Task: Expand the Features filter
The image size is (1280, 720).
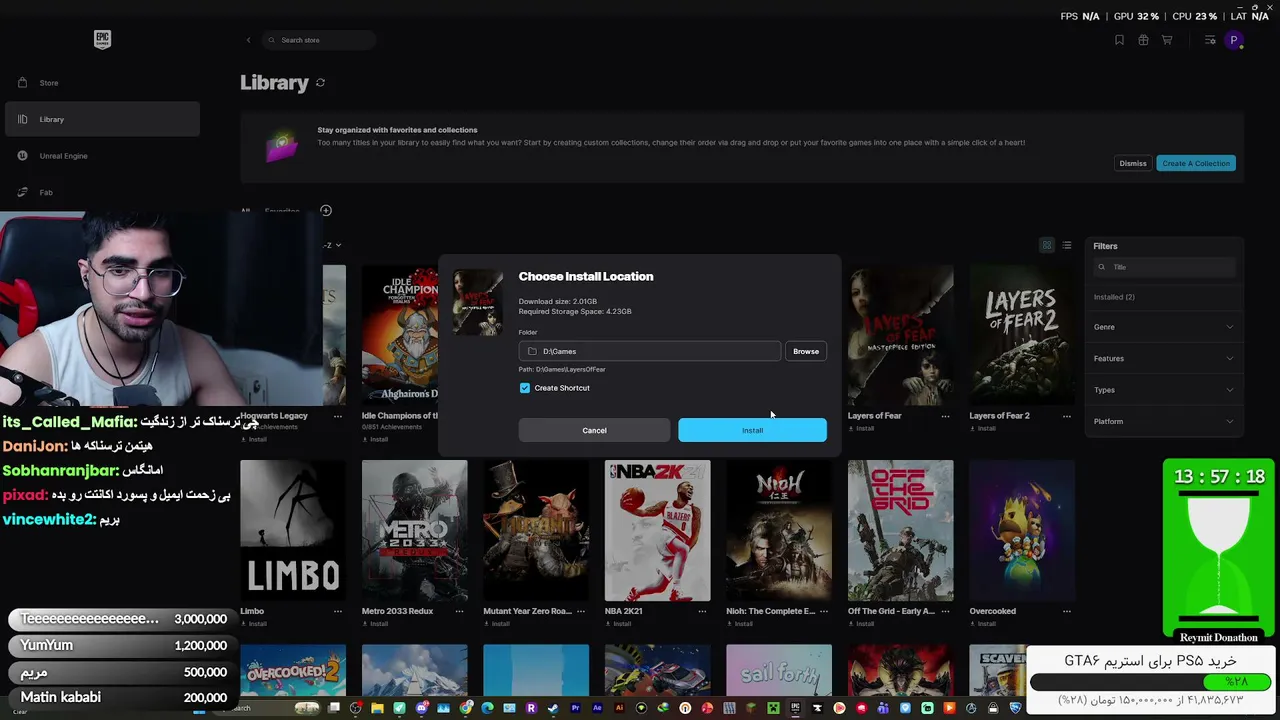Action: pyautogui.click(x=1164, y=358)
